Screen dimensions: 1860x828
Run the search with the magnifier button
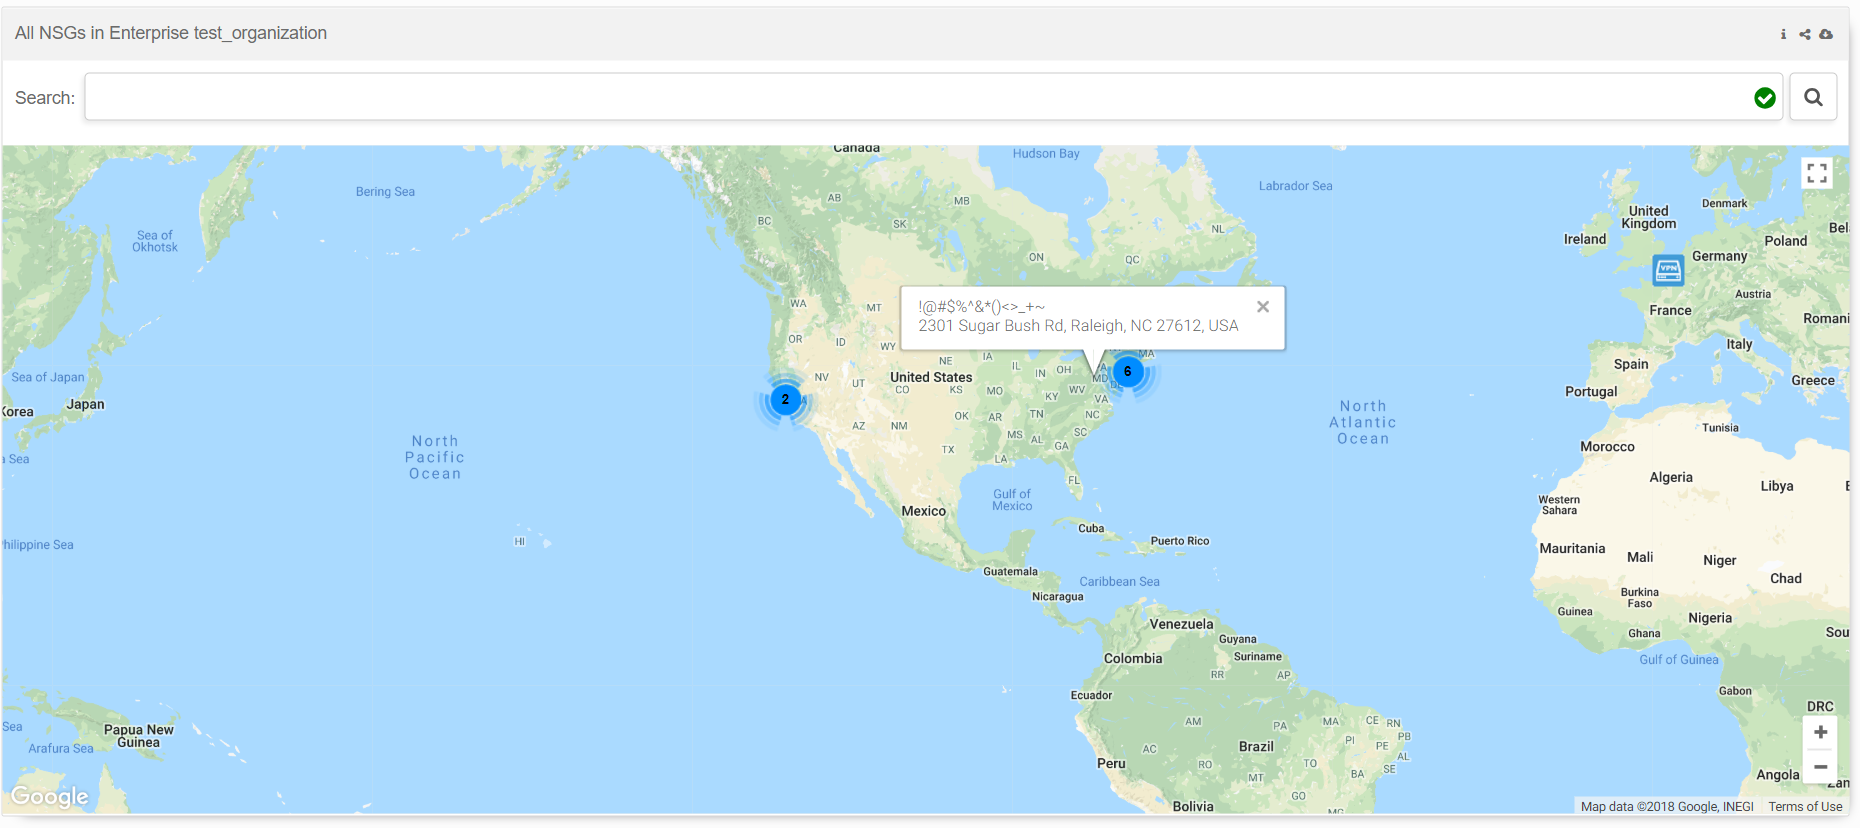(x=1813, y=97)
